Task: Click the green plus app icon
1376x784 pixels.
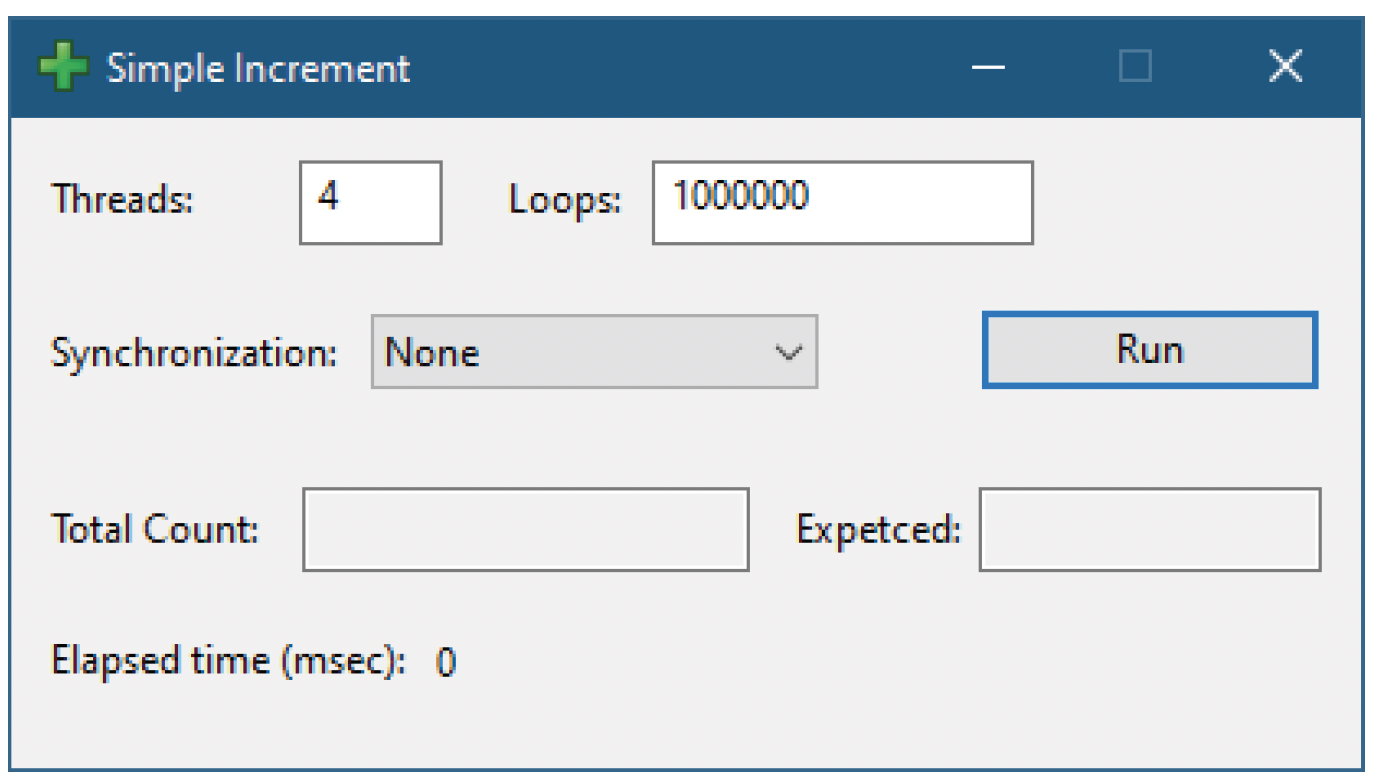Action: [x=62, y=68]
